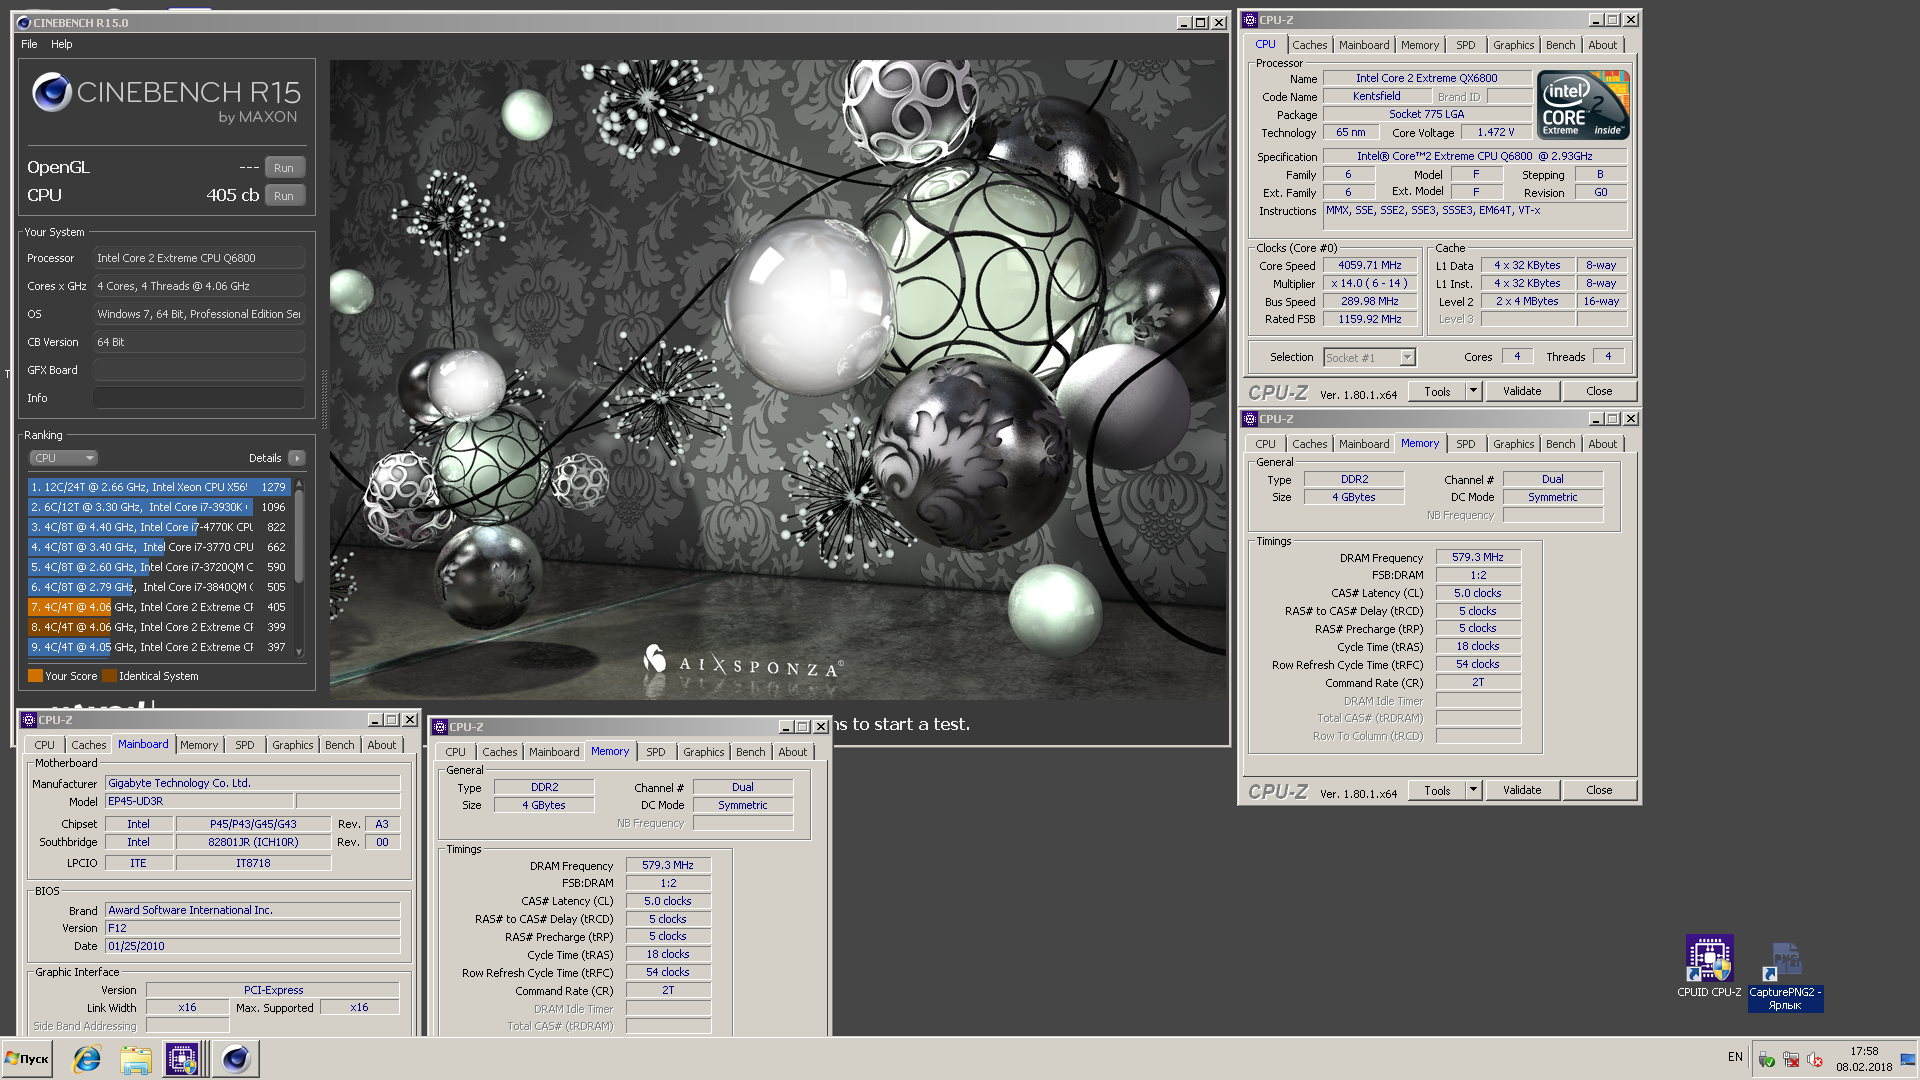1920x1080 pixels.
Task: Open Windows Explorer from the taskbar
Action: point(135,1059)
